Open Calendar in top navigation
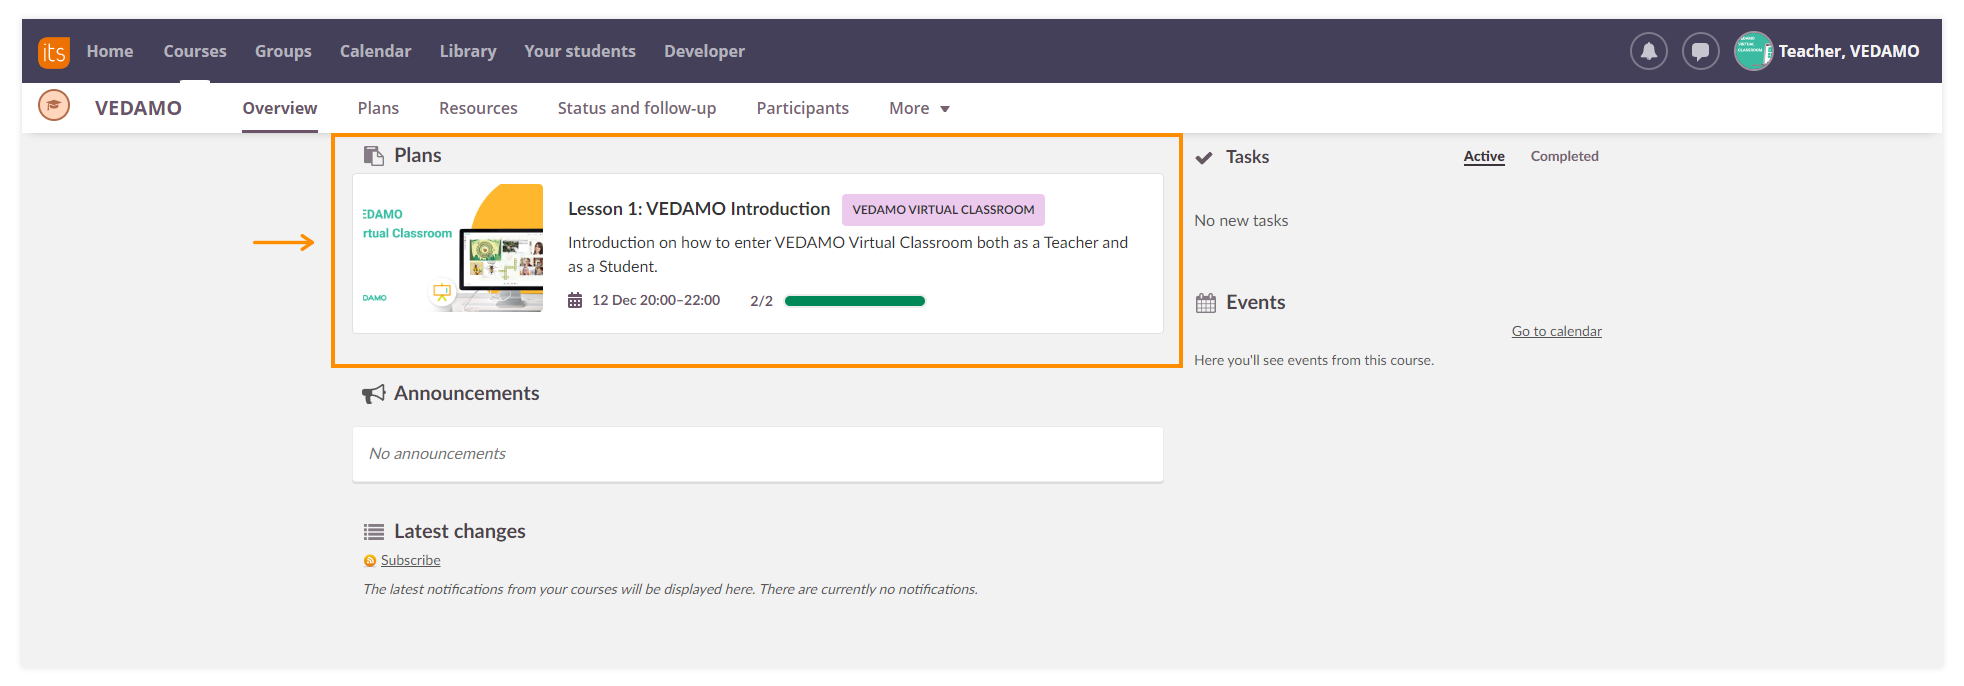1964x686 pixels. [x=376, y=51]
